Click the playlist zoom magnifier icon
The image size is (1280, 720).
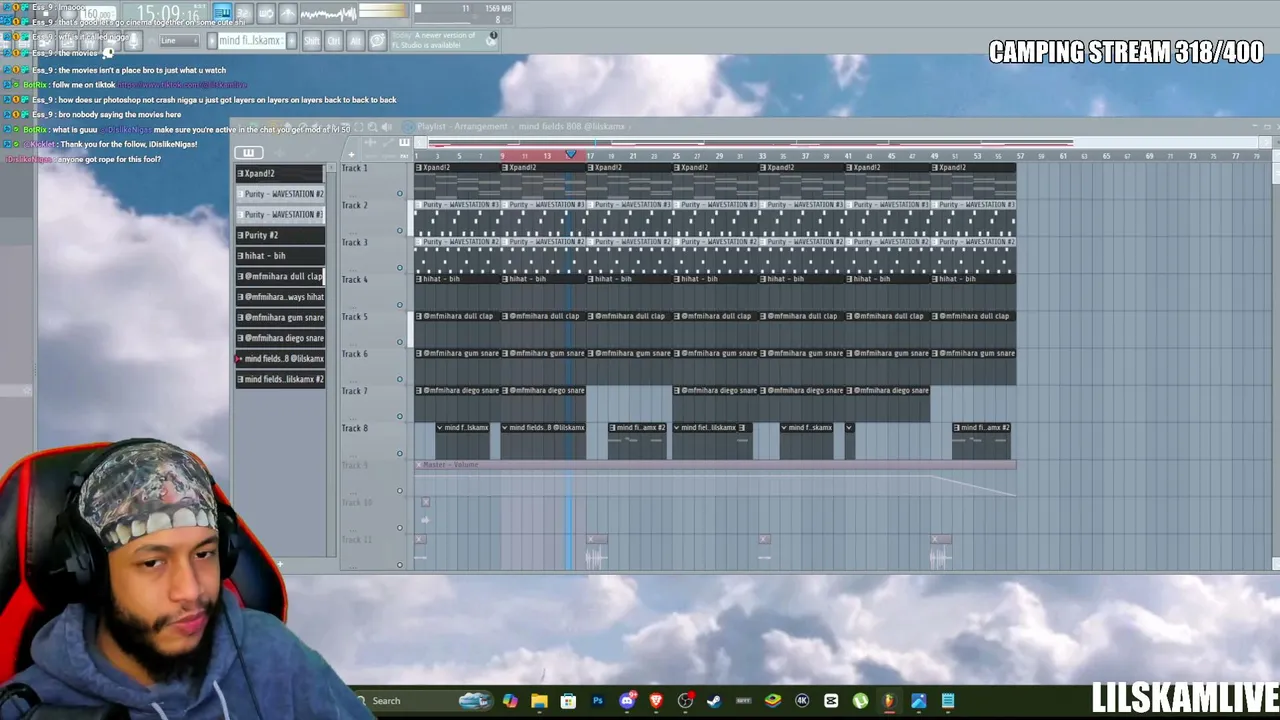click(x=372, y=127)
